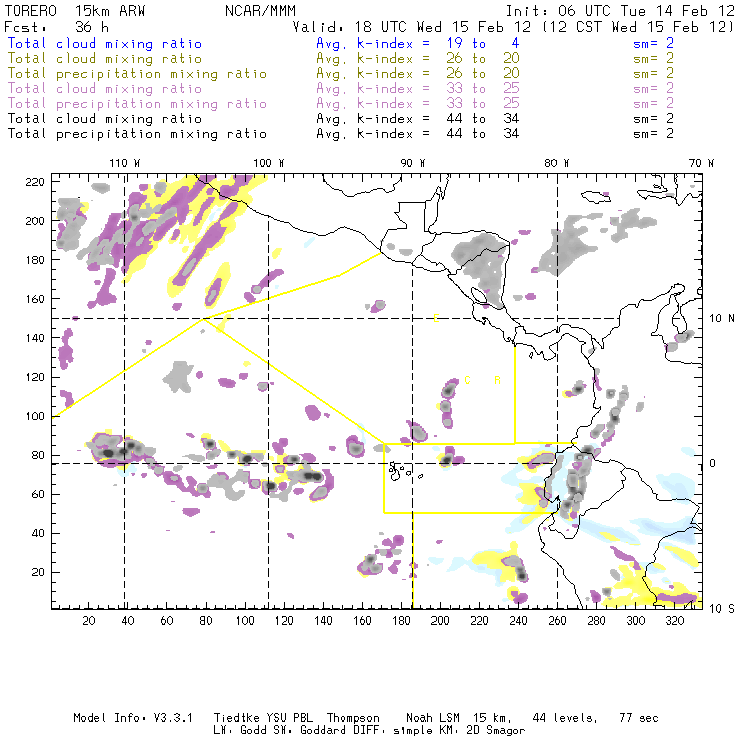Click 'Model Info: V3.3.1' text

point(133,718)
